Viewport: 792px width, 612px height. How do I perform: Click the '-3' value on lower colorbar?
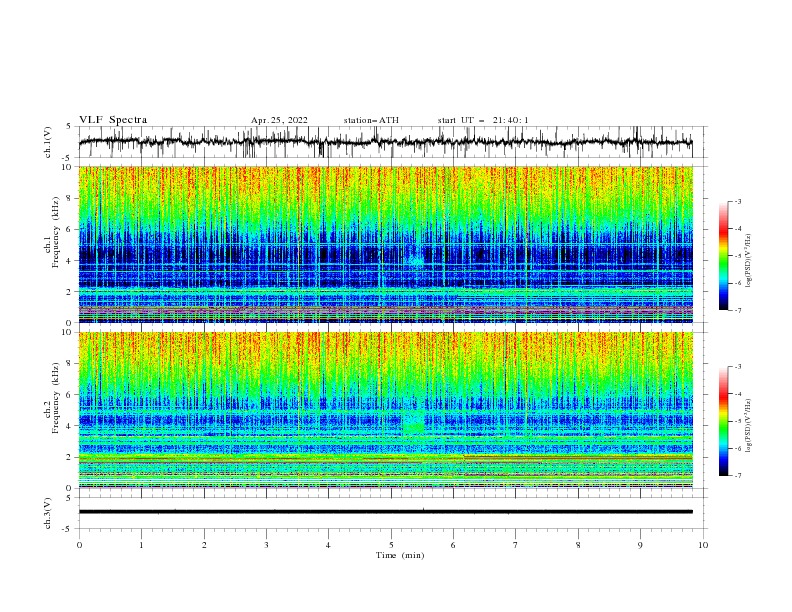(738, 367)
